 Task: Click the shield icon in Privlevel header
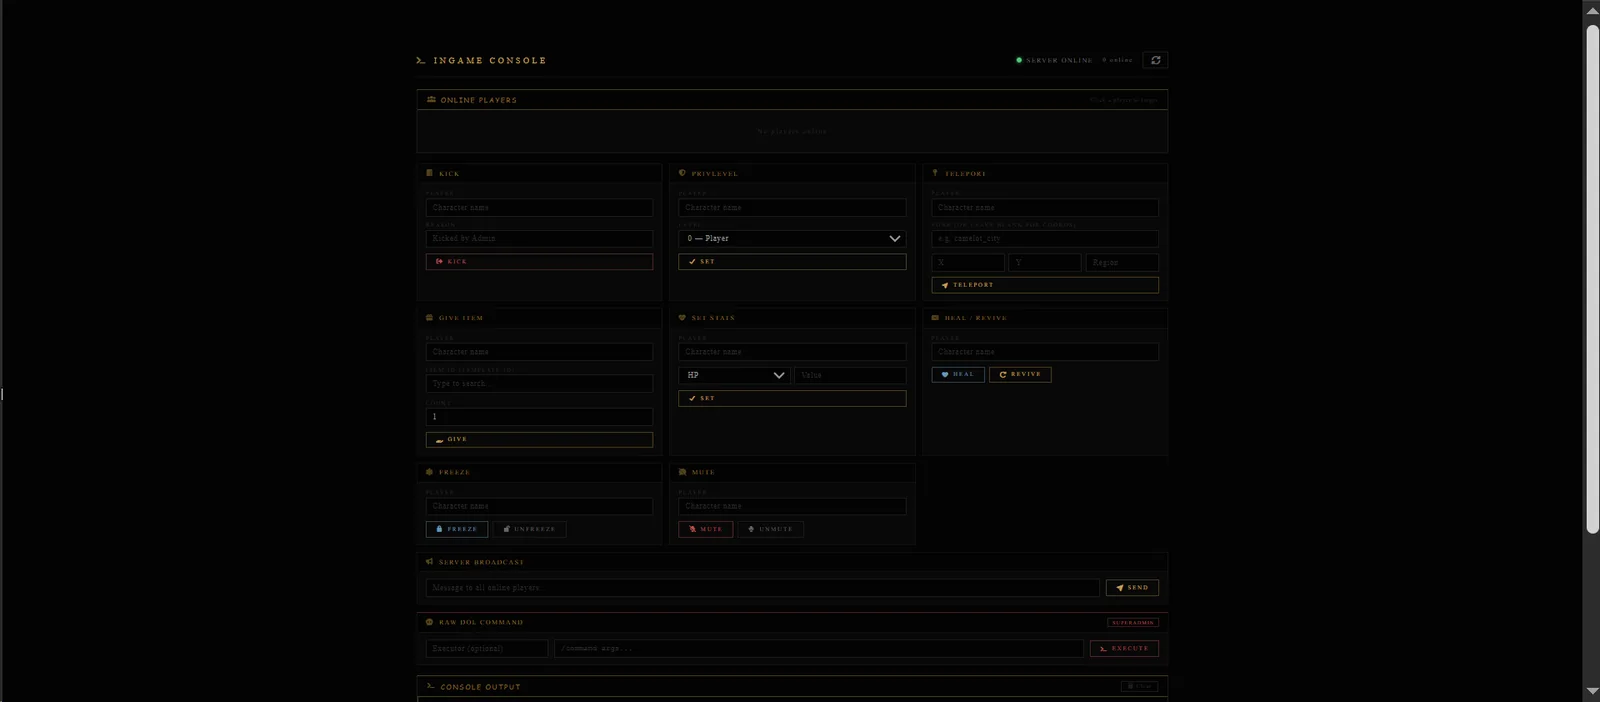(x=682, y=173)
